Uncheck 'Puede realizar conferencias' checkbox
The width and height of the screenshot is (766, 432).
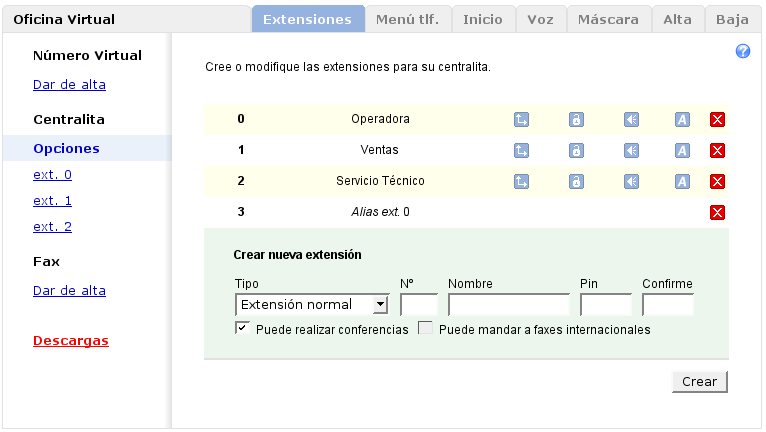(x=241, y=328)
